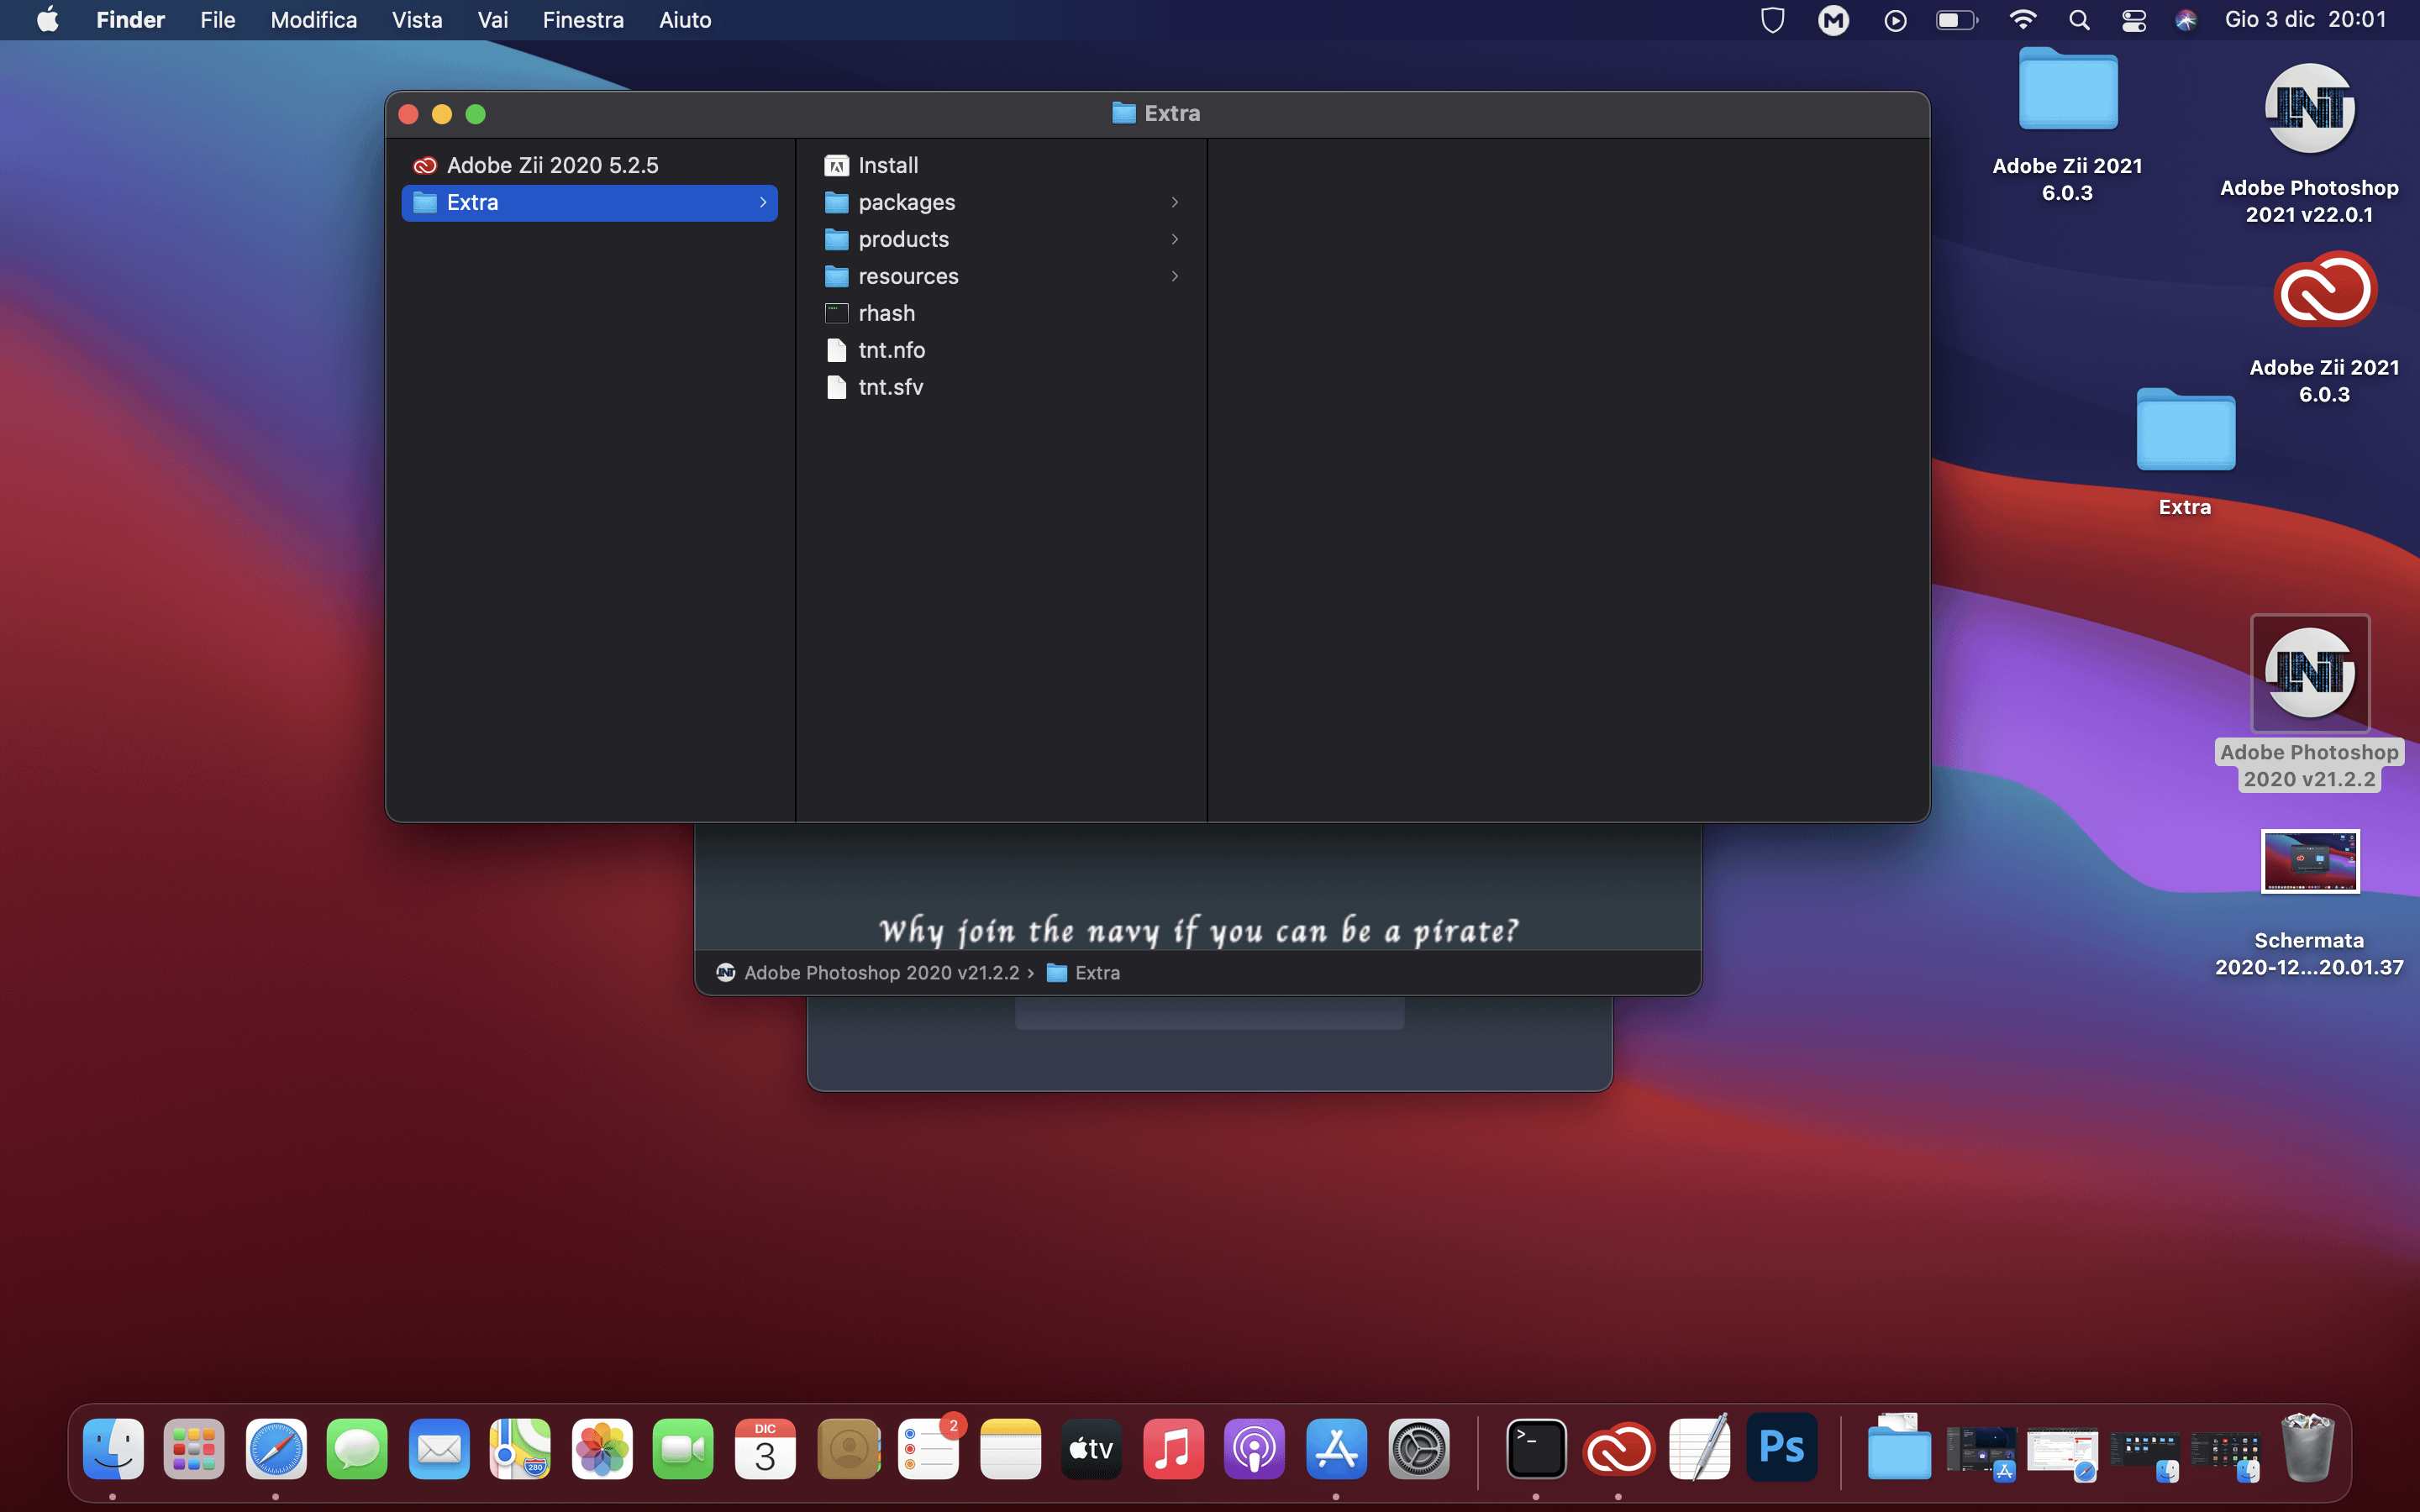Launch Safari from the Dock
This screenshot has height=1512, width=2420.
point(276,1448)
